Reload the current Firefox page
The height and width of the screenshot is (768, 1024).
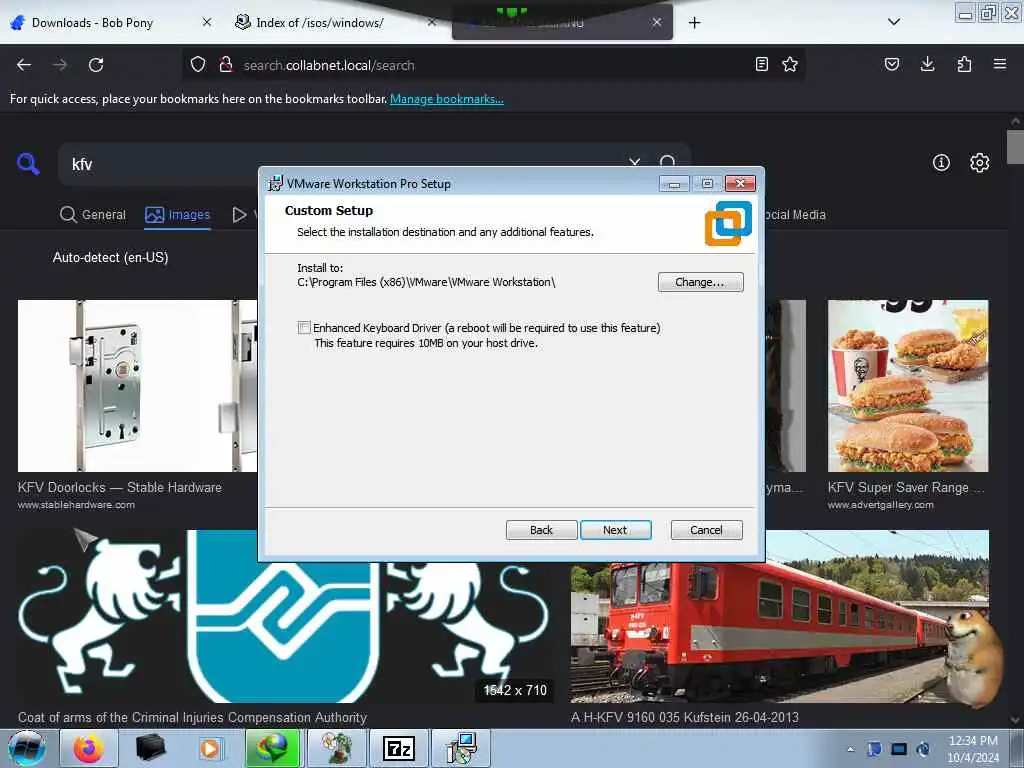[96, 65]
